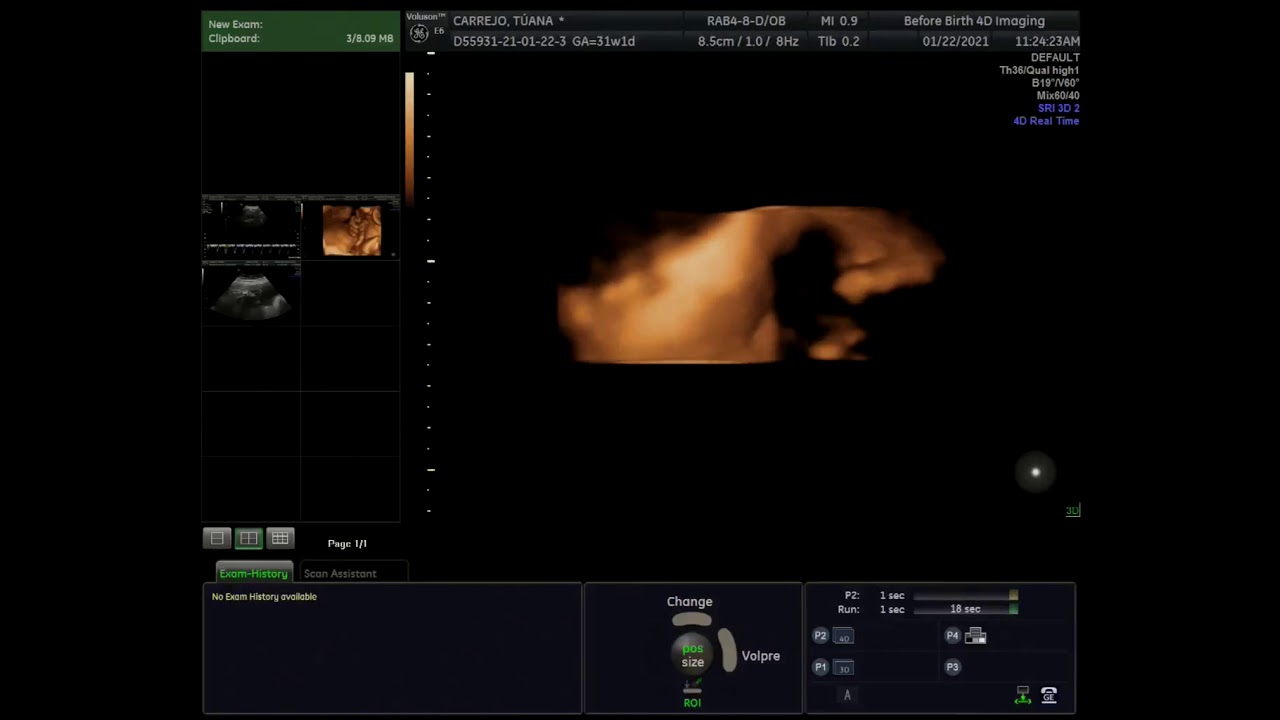Click the MI 0.9 value

click(x=839, y=21)
